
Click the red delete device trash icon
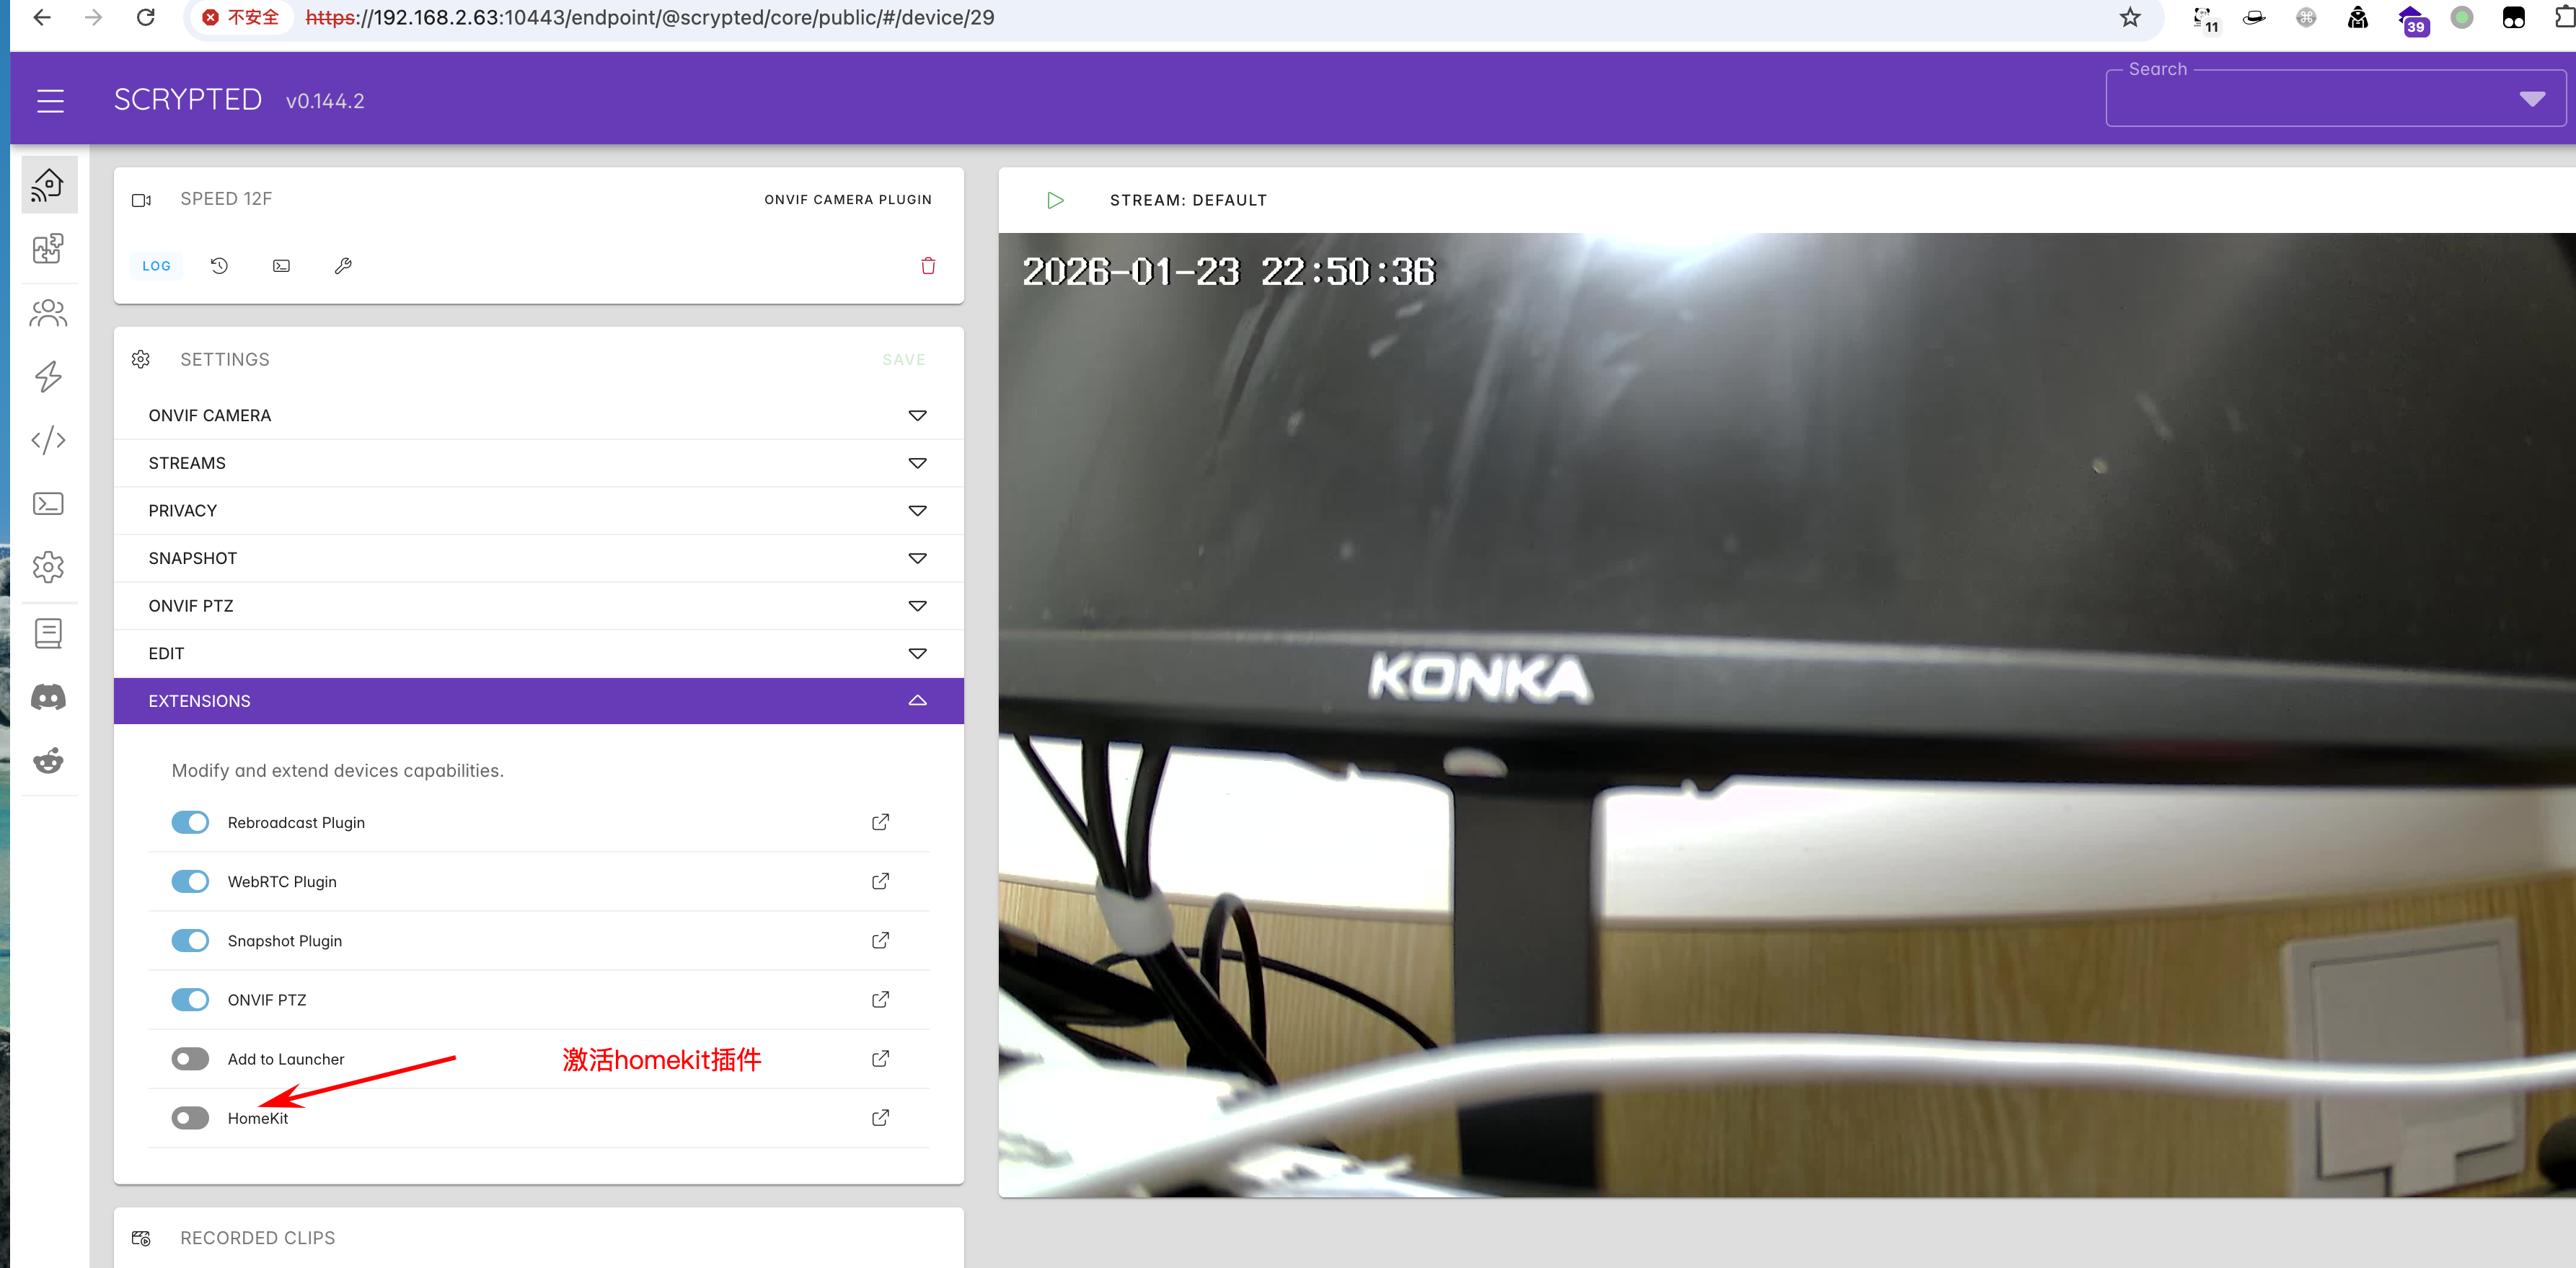coord(928,266)
